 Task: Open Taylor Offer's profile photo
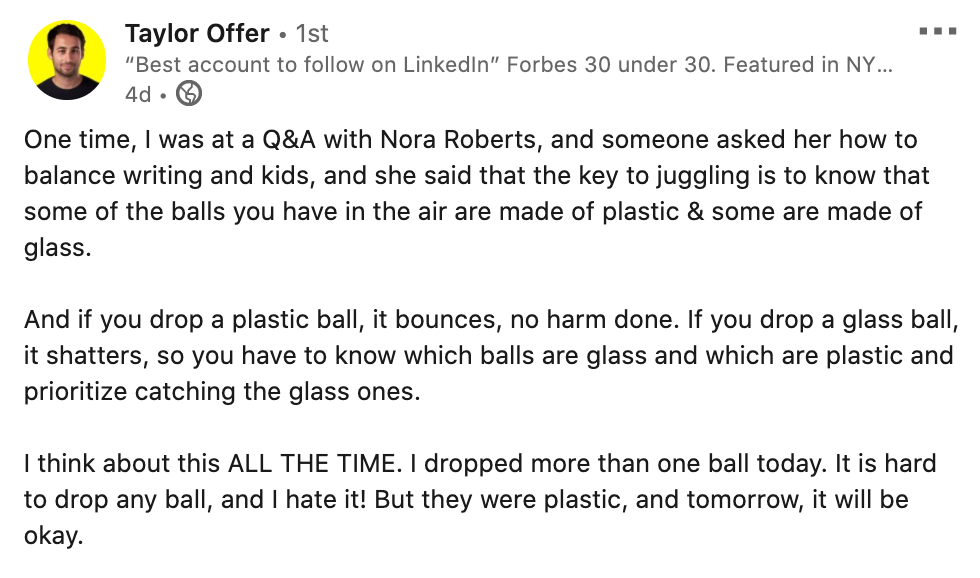[67, 60]
